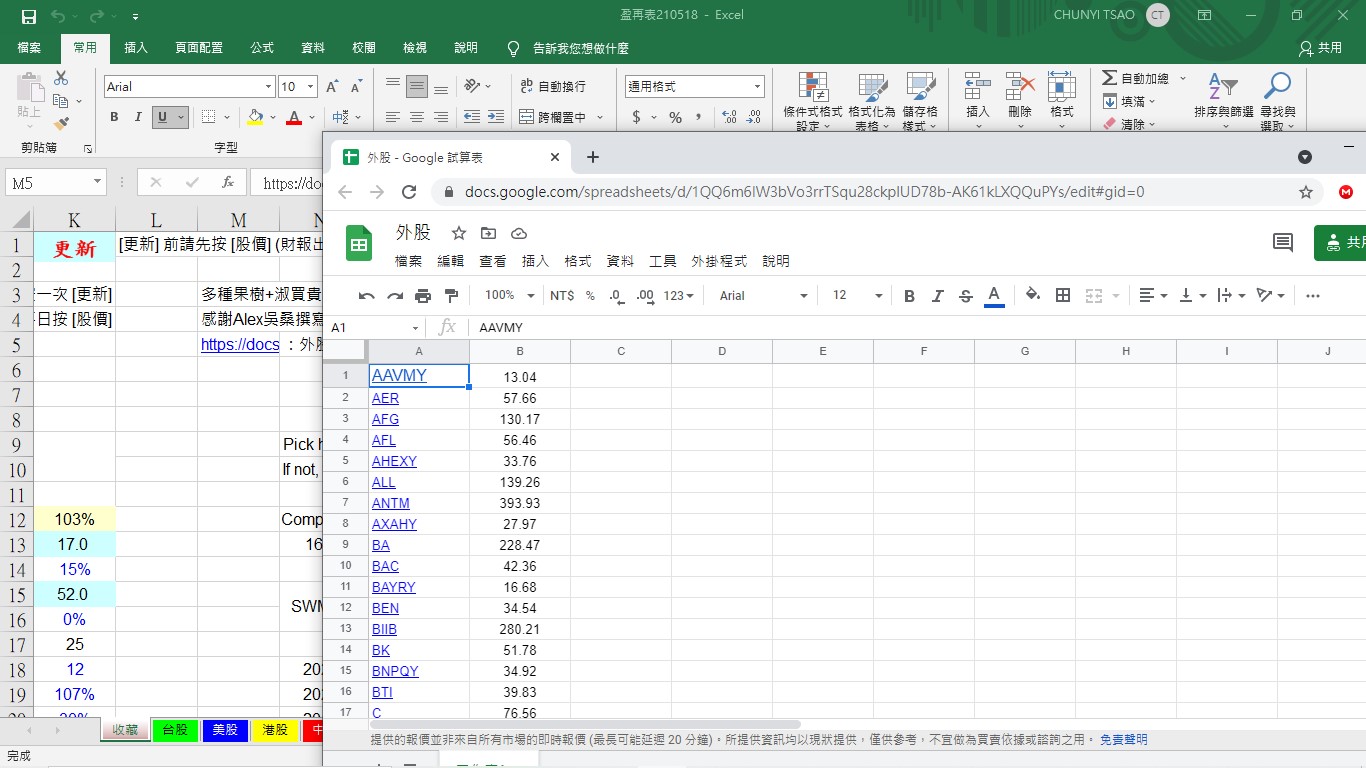Select the paint format roller in Sheets

click(451, 296)
